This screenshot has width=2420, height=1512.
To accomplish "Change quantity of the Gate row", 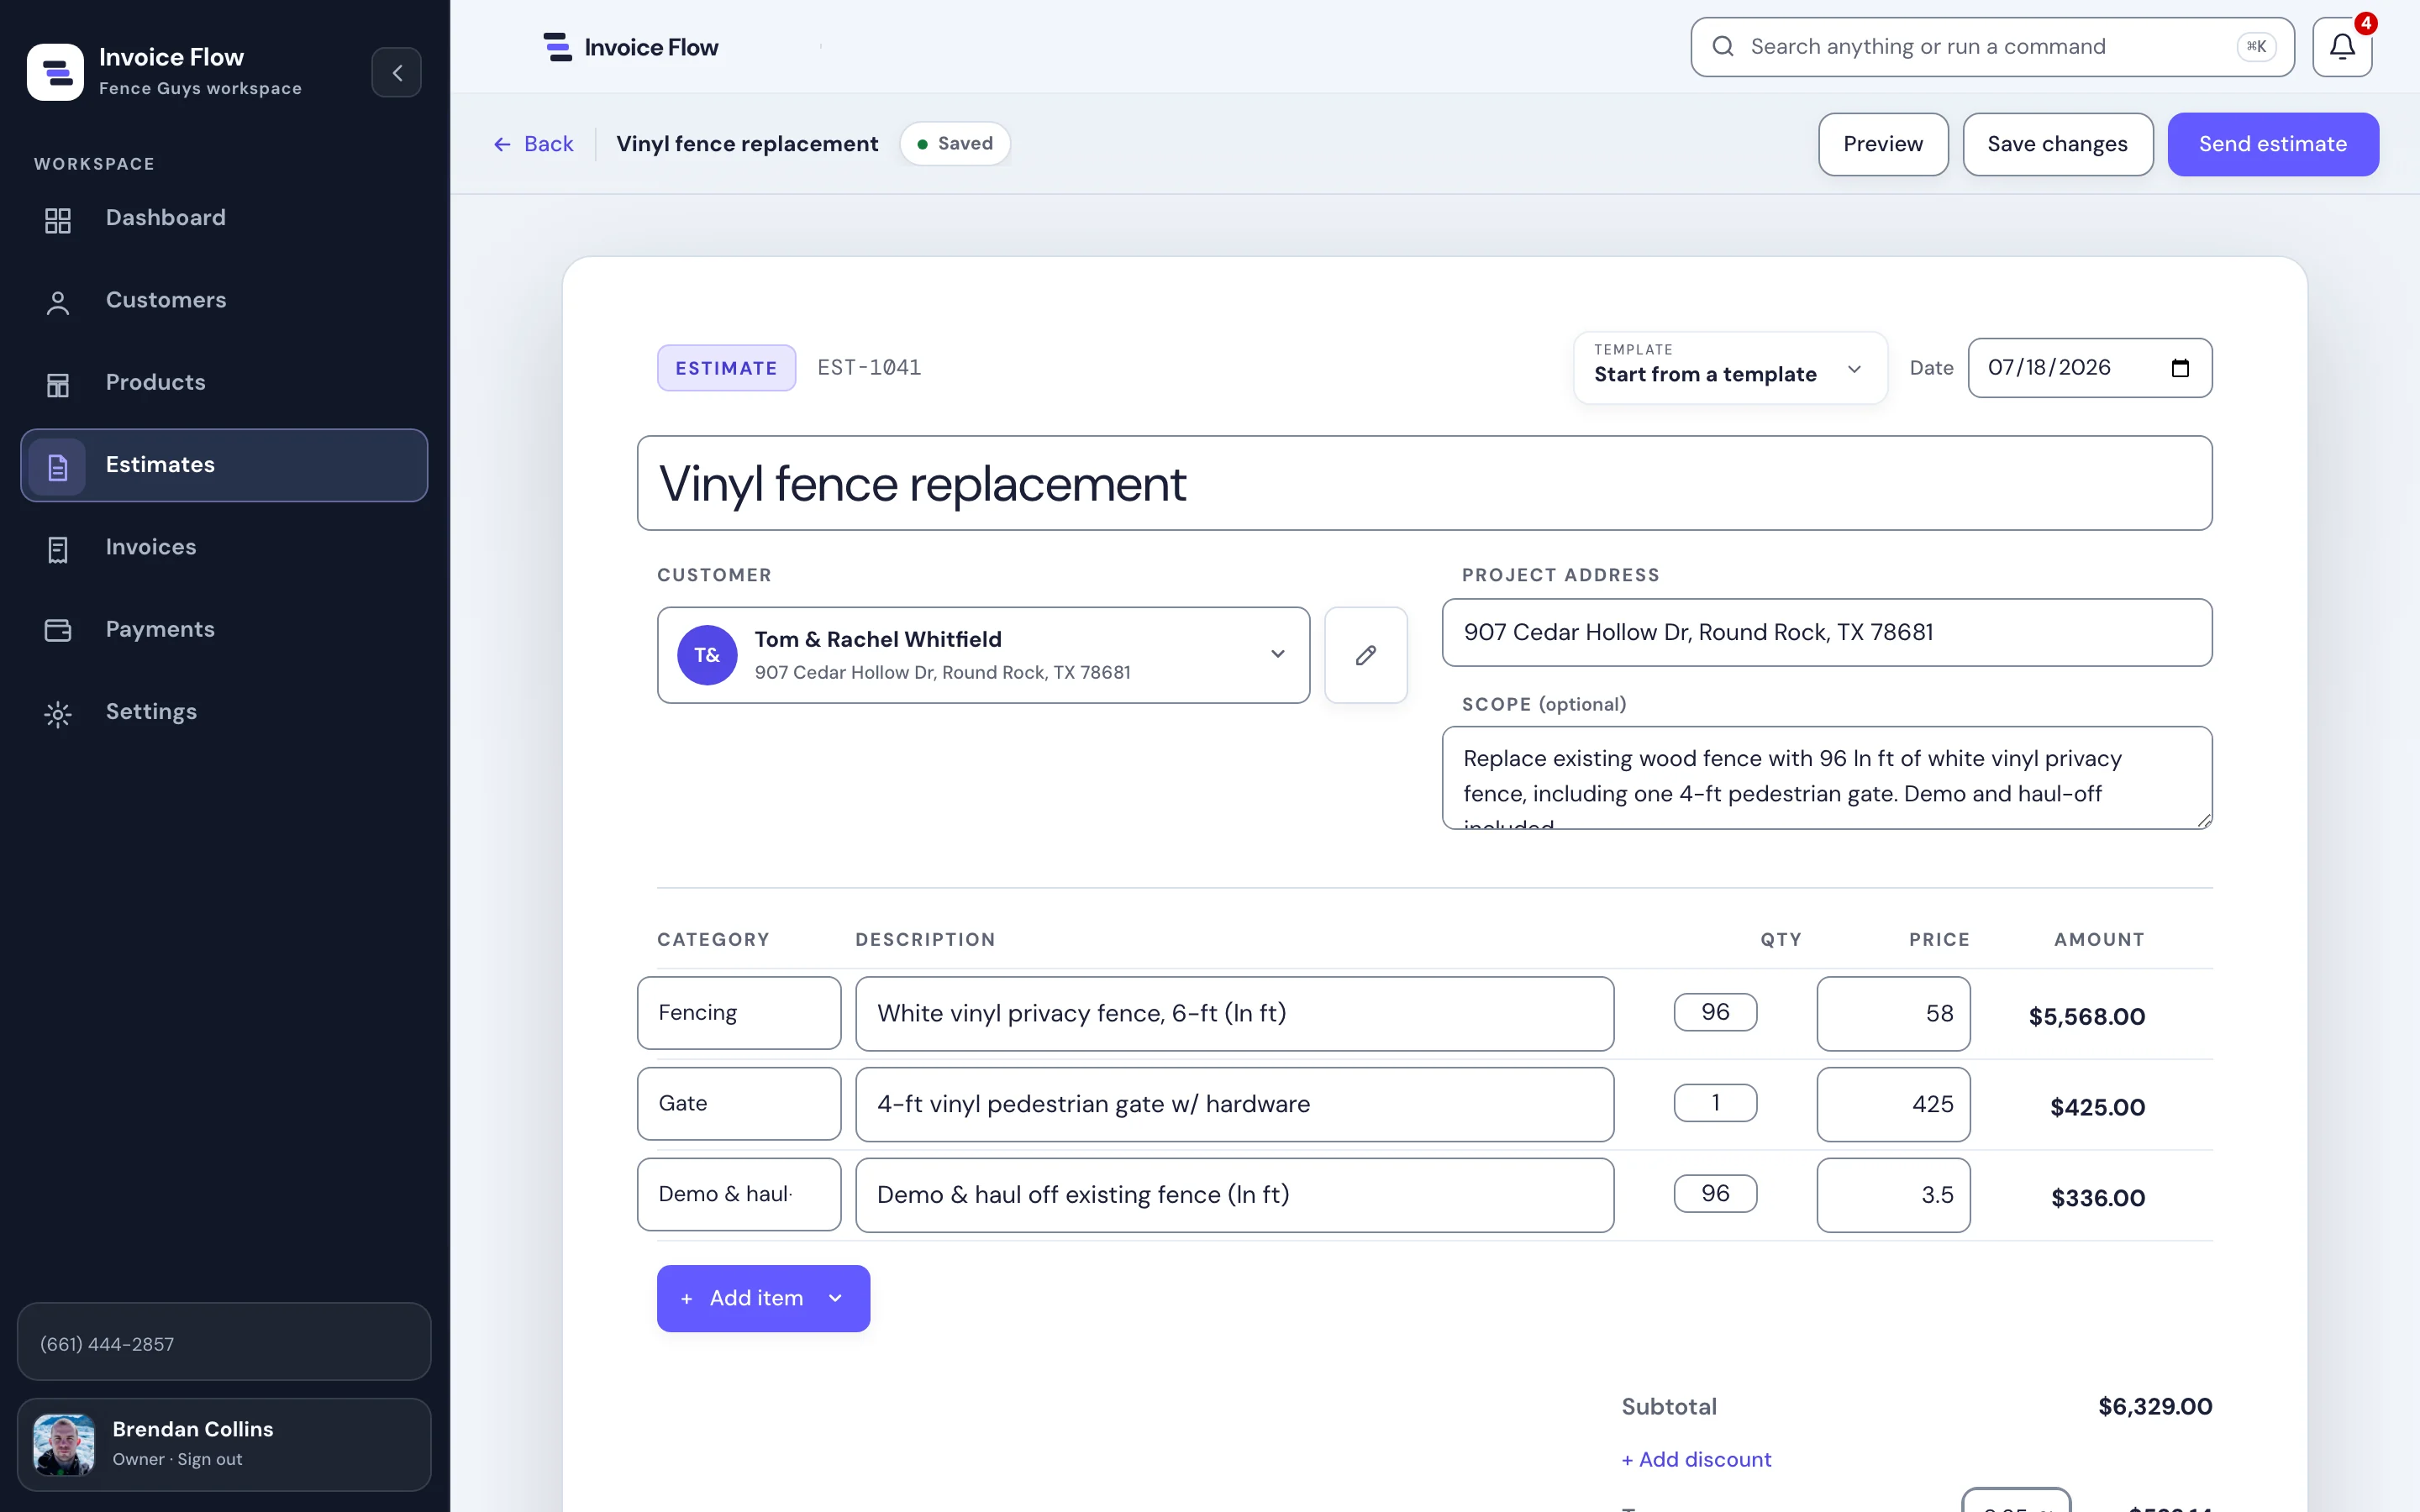I will coord(1715,1103).
